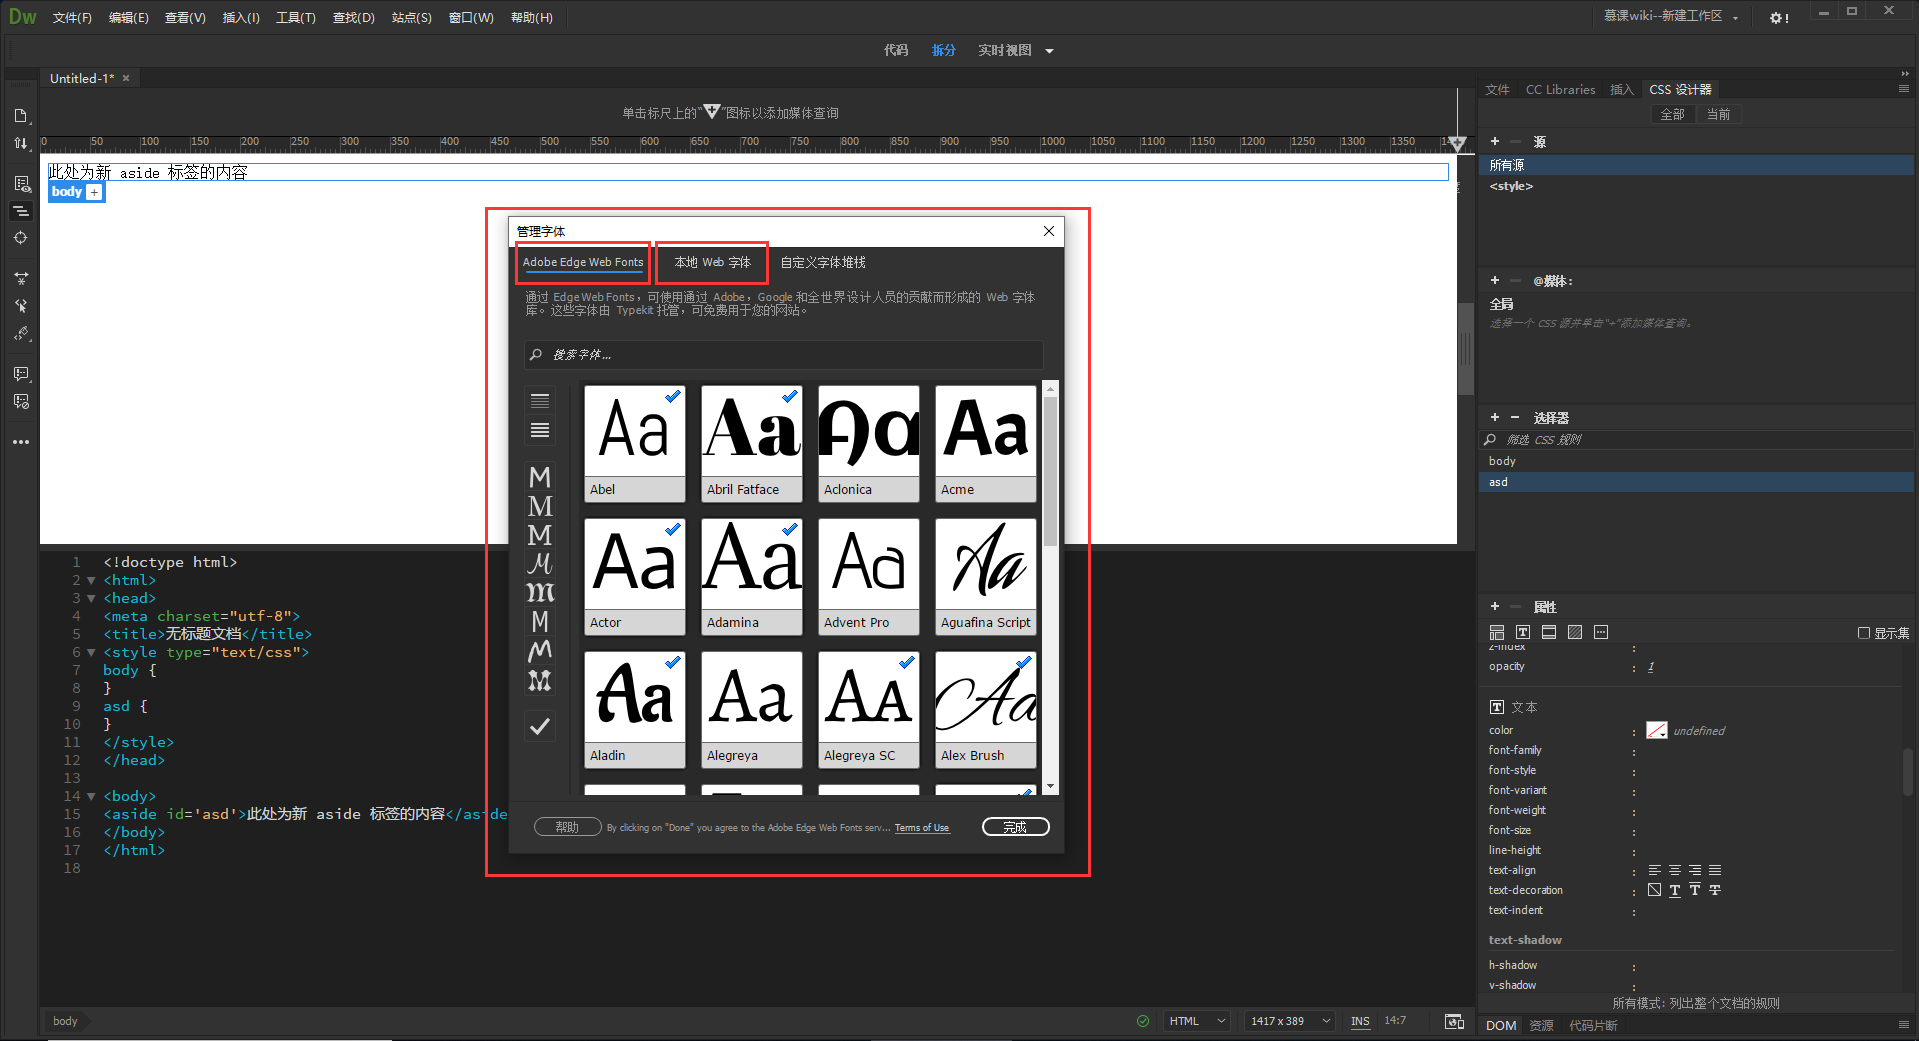Collapse the body tag on line 14
1919x1041 pixels.
point(92,796)
